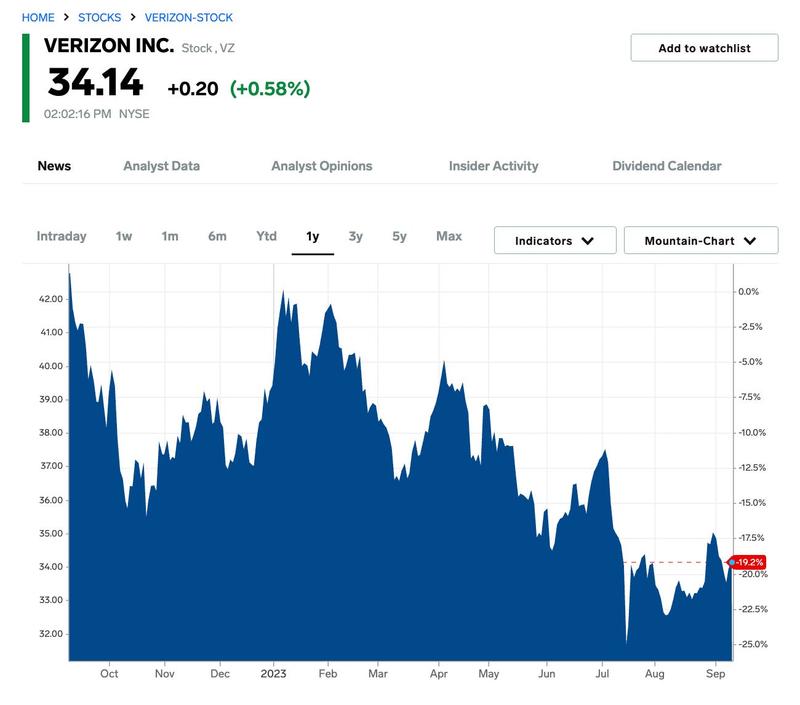Click the 42.00 y-axis price label
Screen dimensions: 800x705
pos(51,299)
